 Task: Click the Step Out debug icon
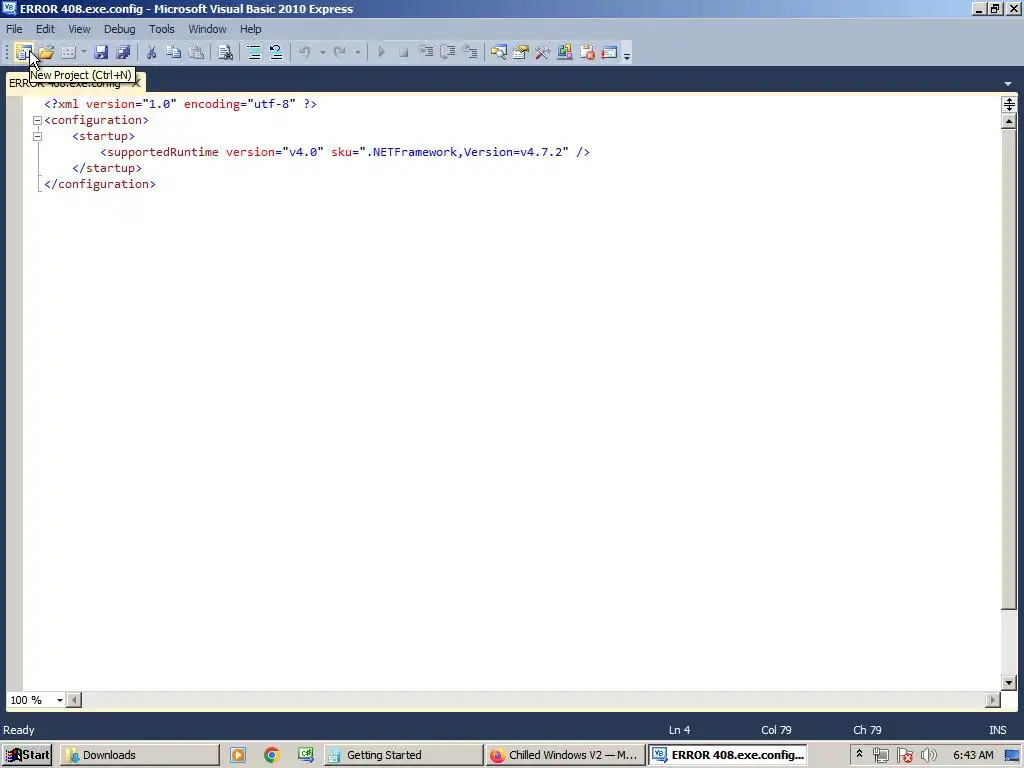pos(470,52)
